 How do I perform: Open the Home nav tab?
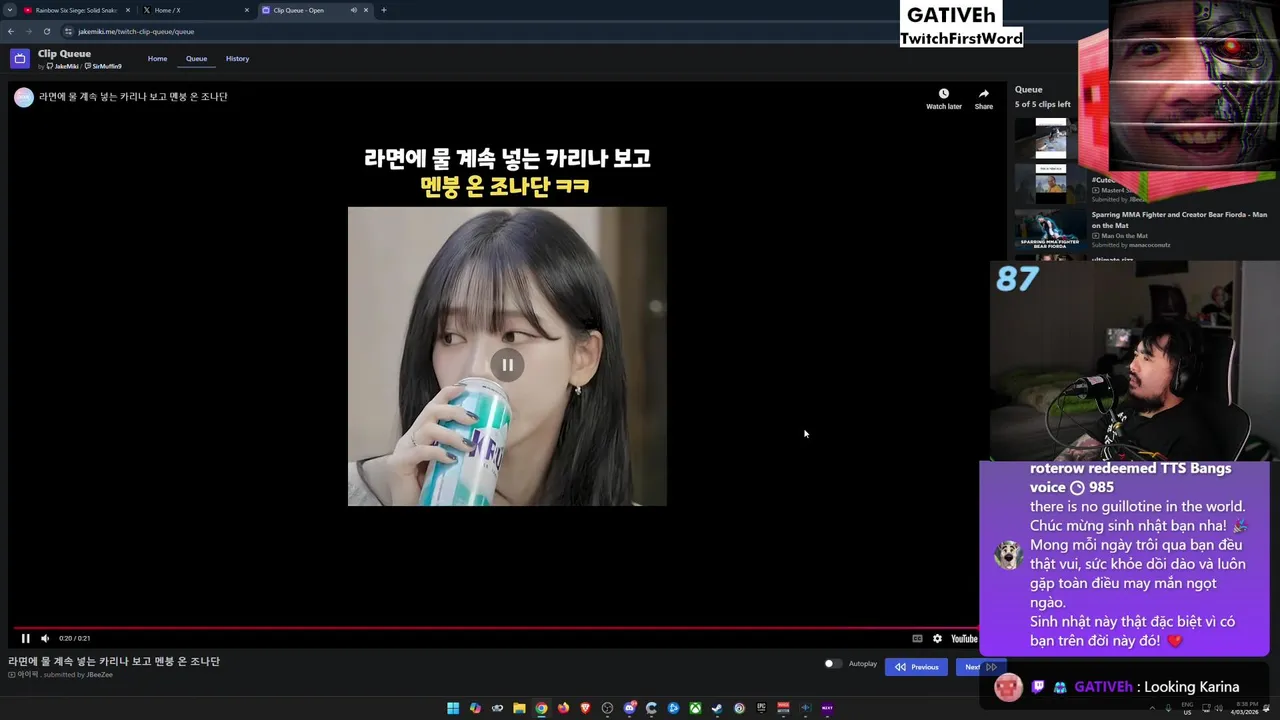coord(157,58)
